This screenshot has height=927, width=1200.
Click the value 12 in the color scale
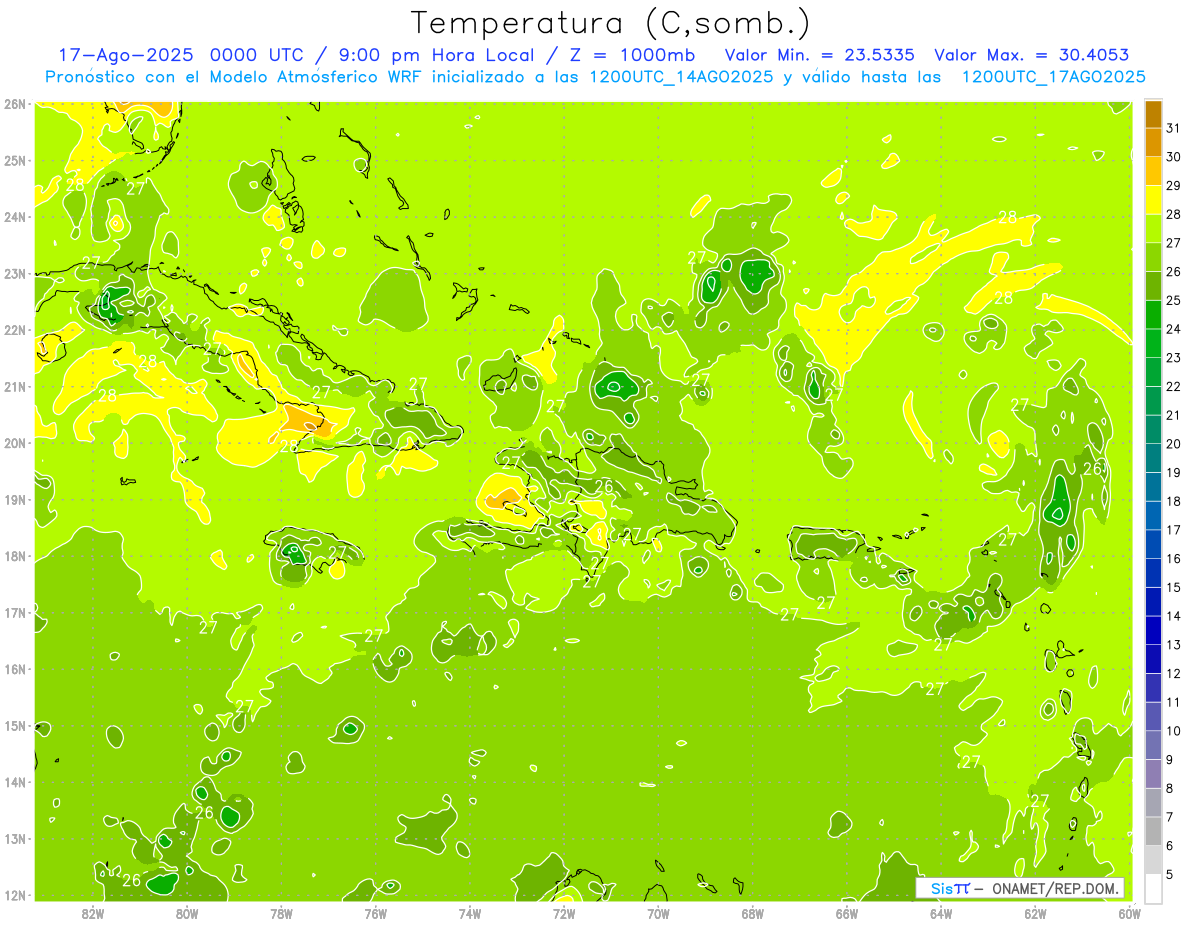tap(1174, 674)
